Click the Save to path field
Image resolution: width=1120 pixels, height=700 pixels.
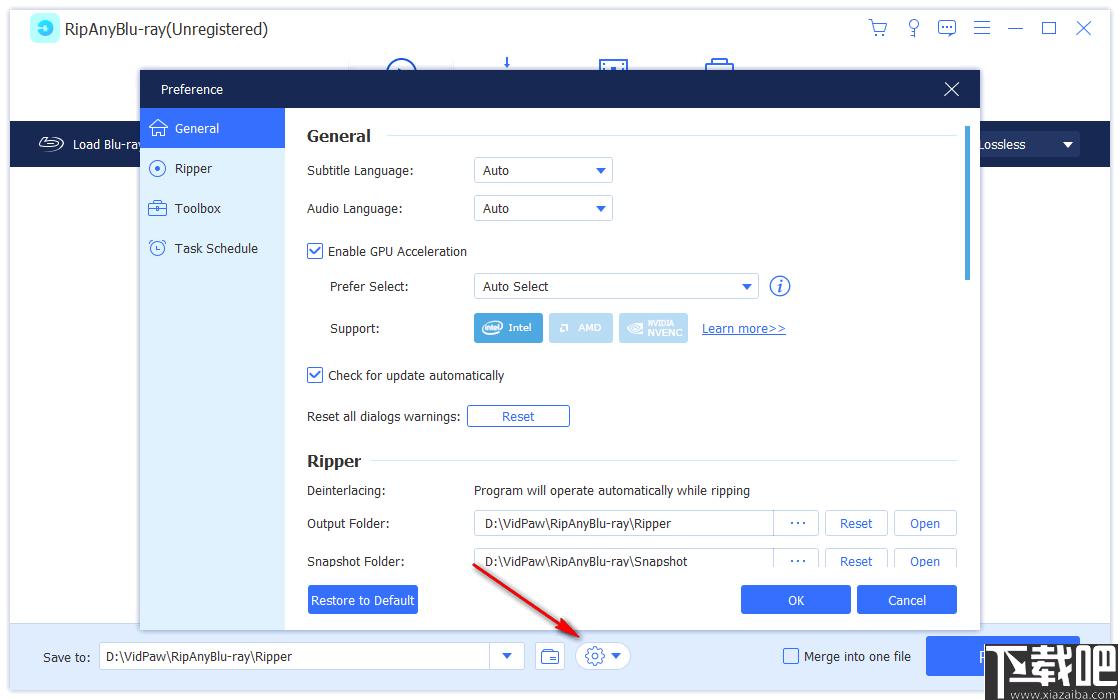click(x=294, y=656)
